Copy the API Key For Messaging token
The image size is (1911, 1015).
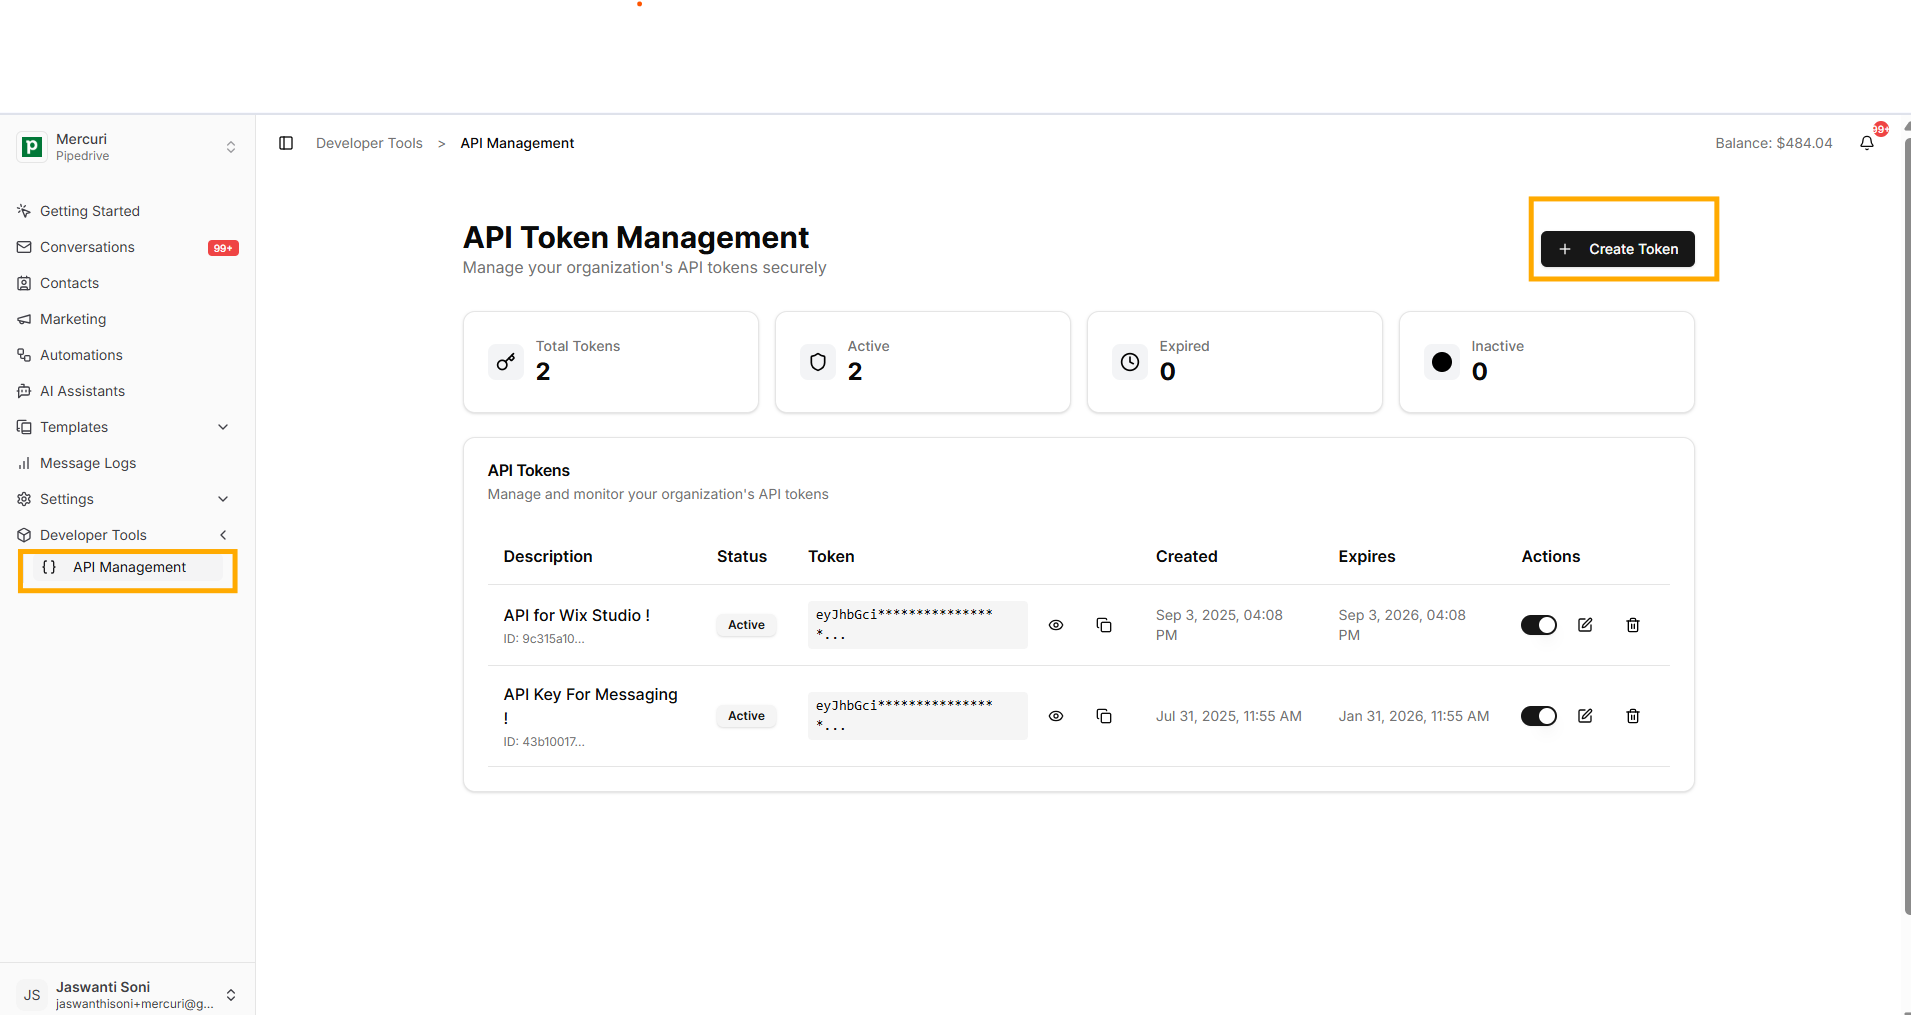[1104, 716]
